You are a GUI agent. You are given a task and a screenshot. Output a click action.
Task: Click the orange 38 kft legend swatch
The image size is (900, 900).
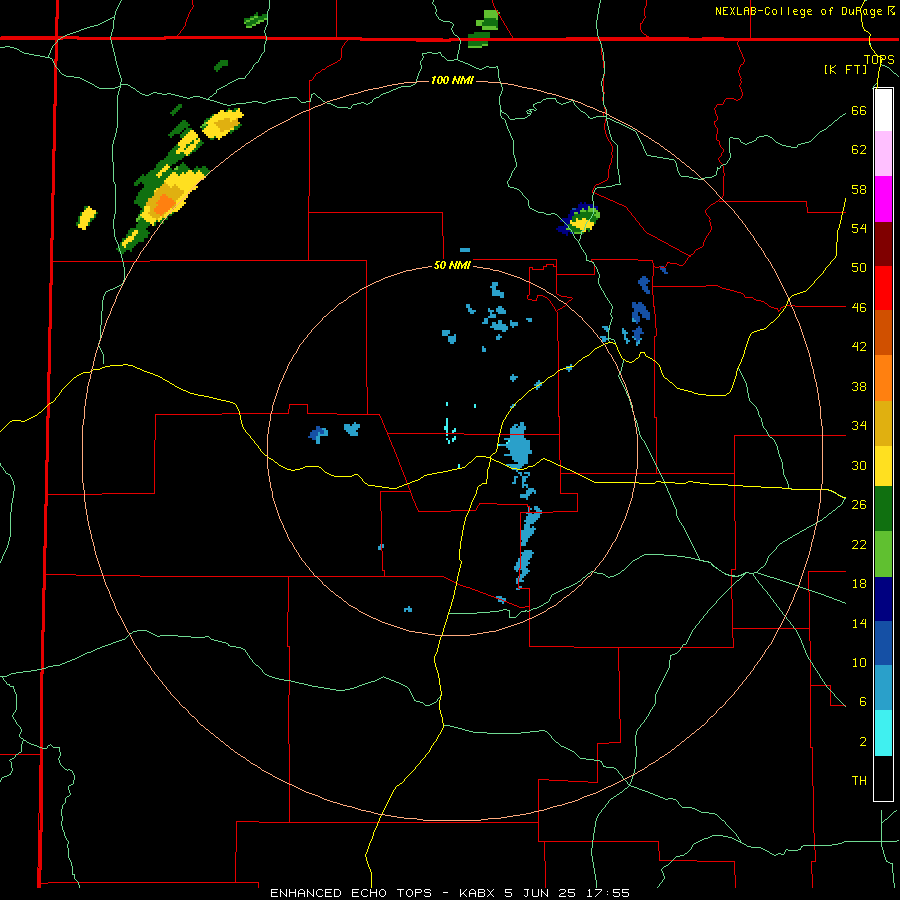(883, 378)
